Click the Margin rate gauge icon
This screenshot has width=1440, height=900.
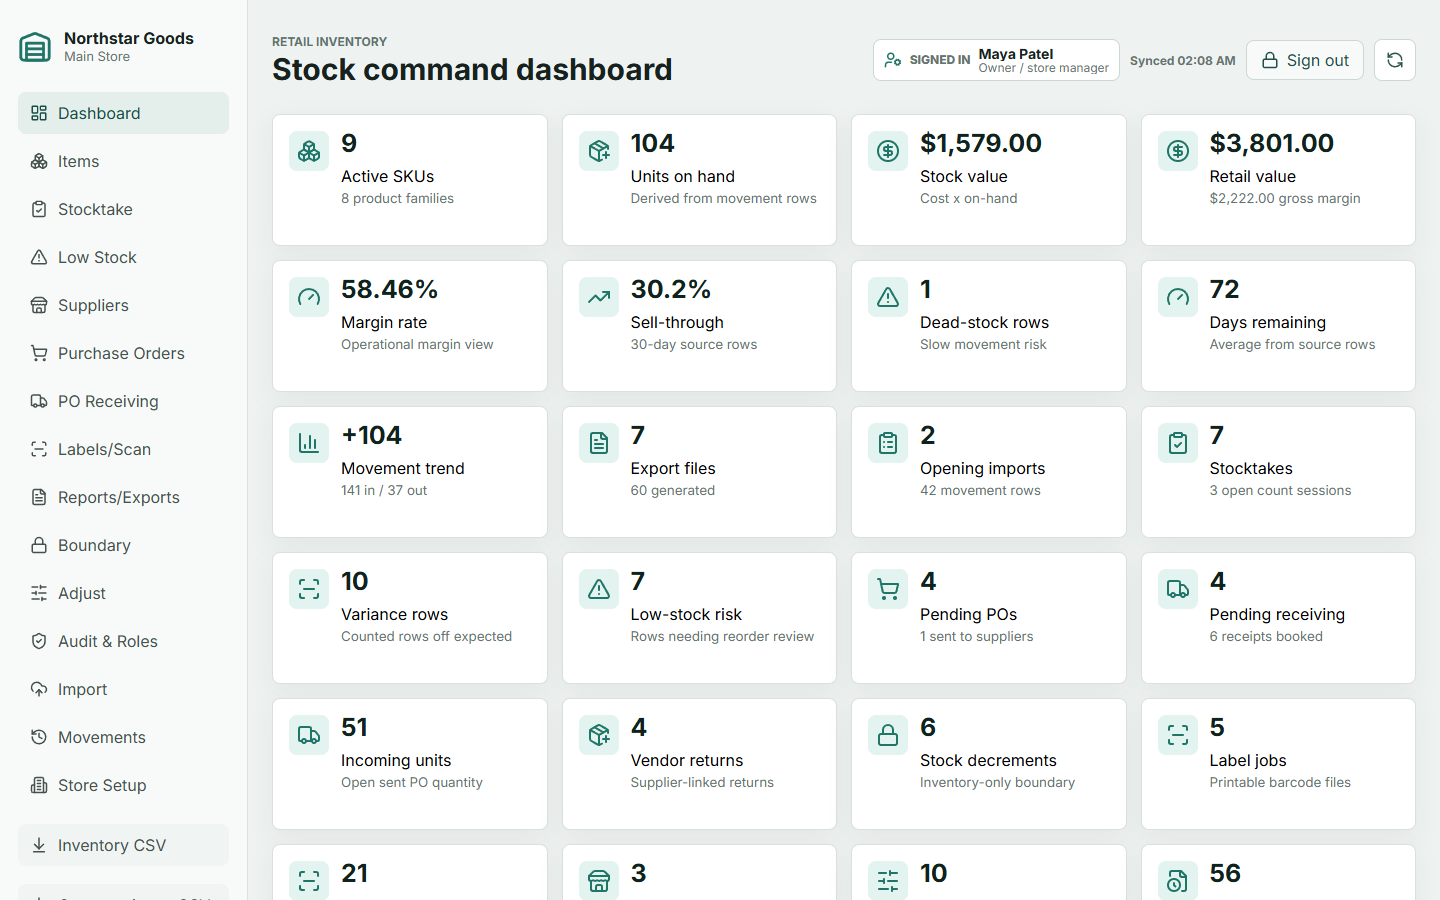click(x=309, y=297)
